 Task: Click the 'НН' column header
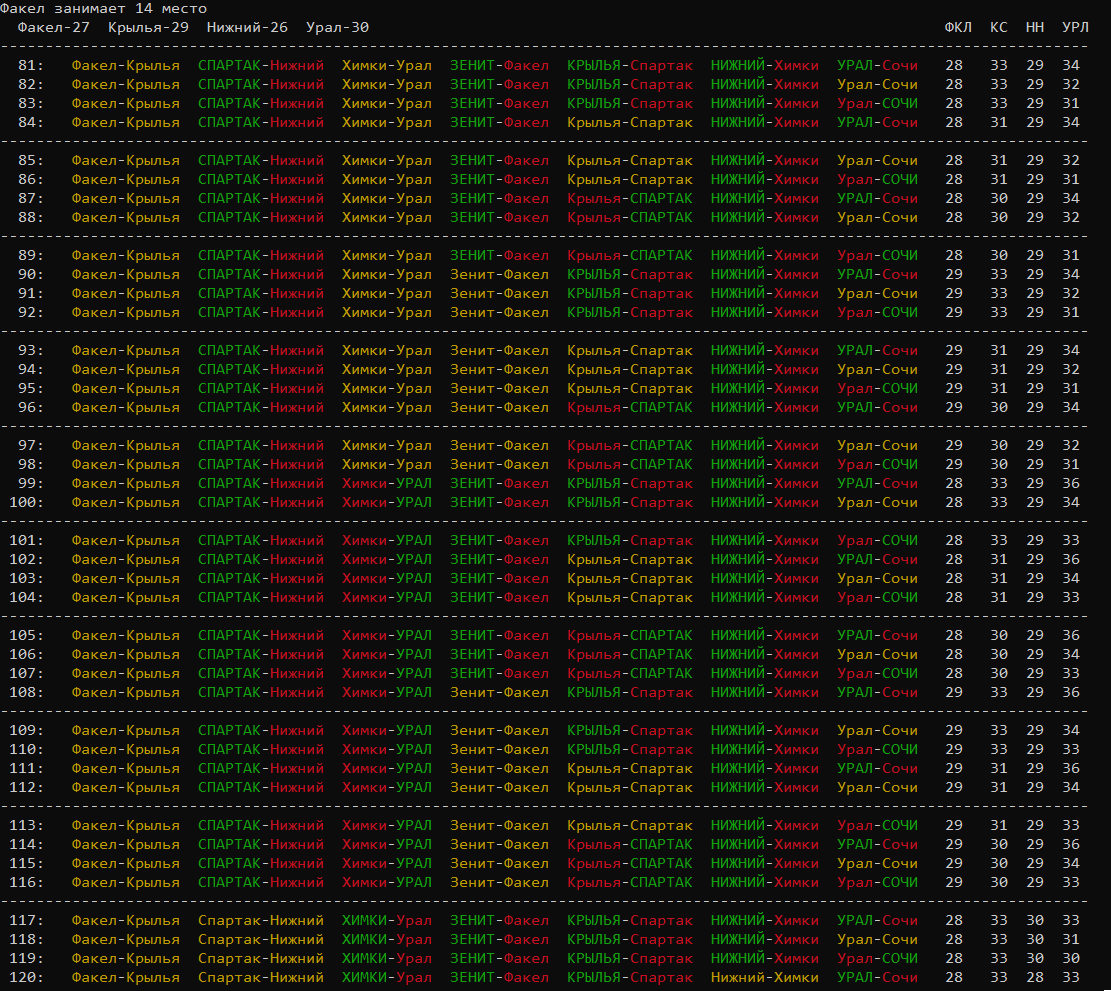pos(1035,28)
